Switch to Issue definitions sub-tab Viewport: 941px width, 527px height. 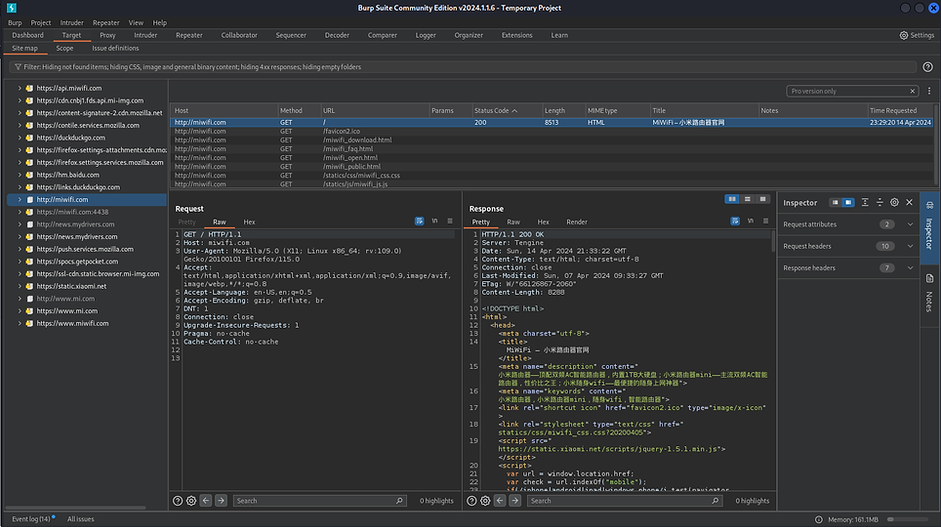pos(115,49)
